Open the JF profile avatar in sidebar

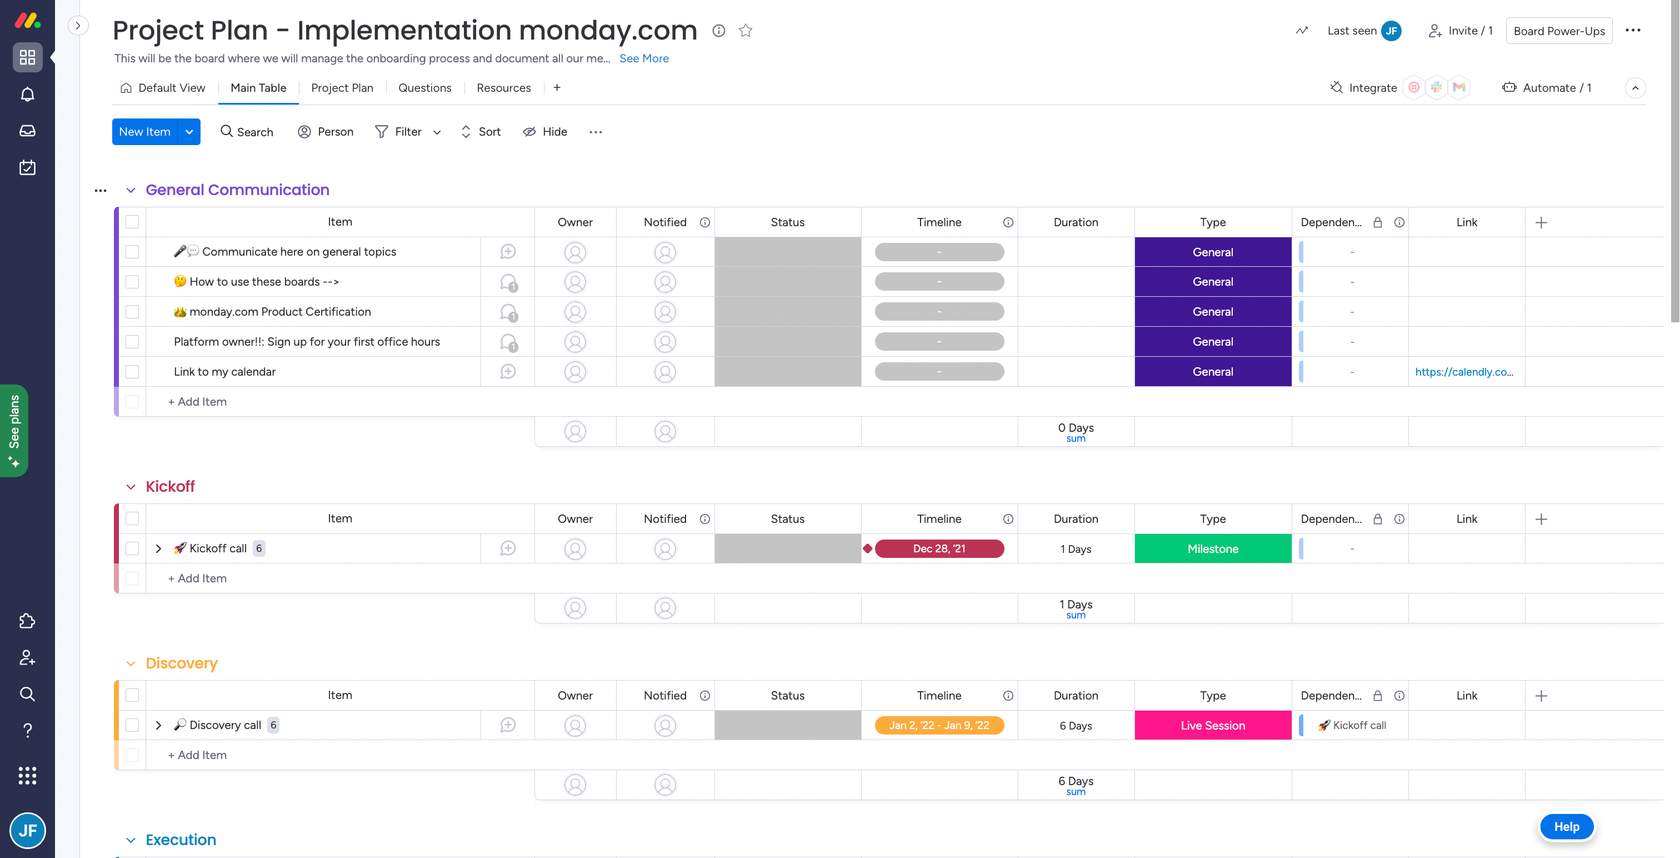tap(27, 830)
